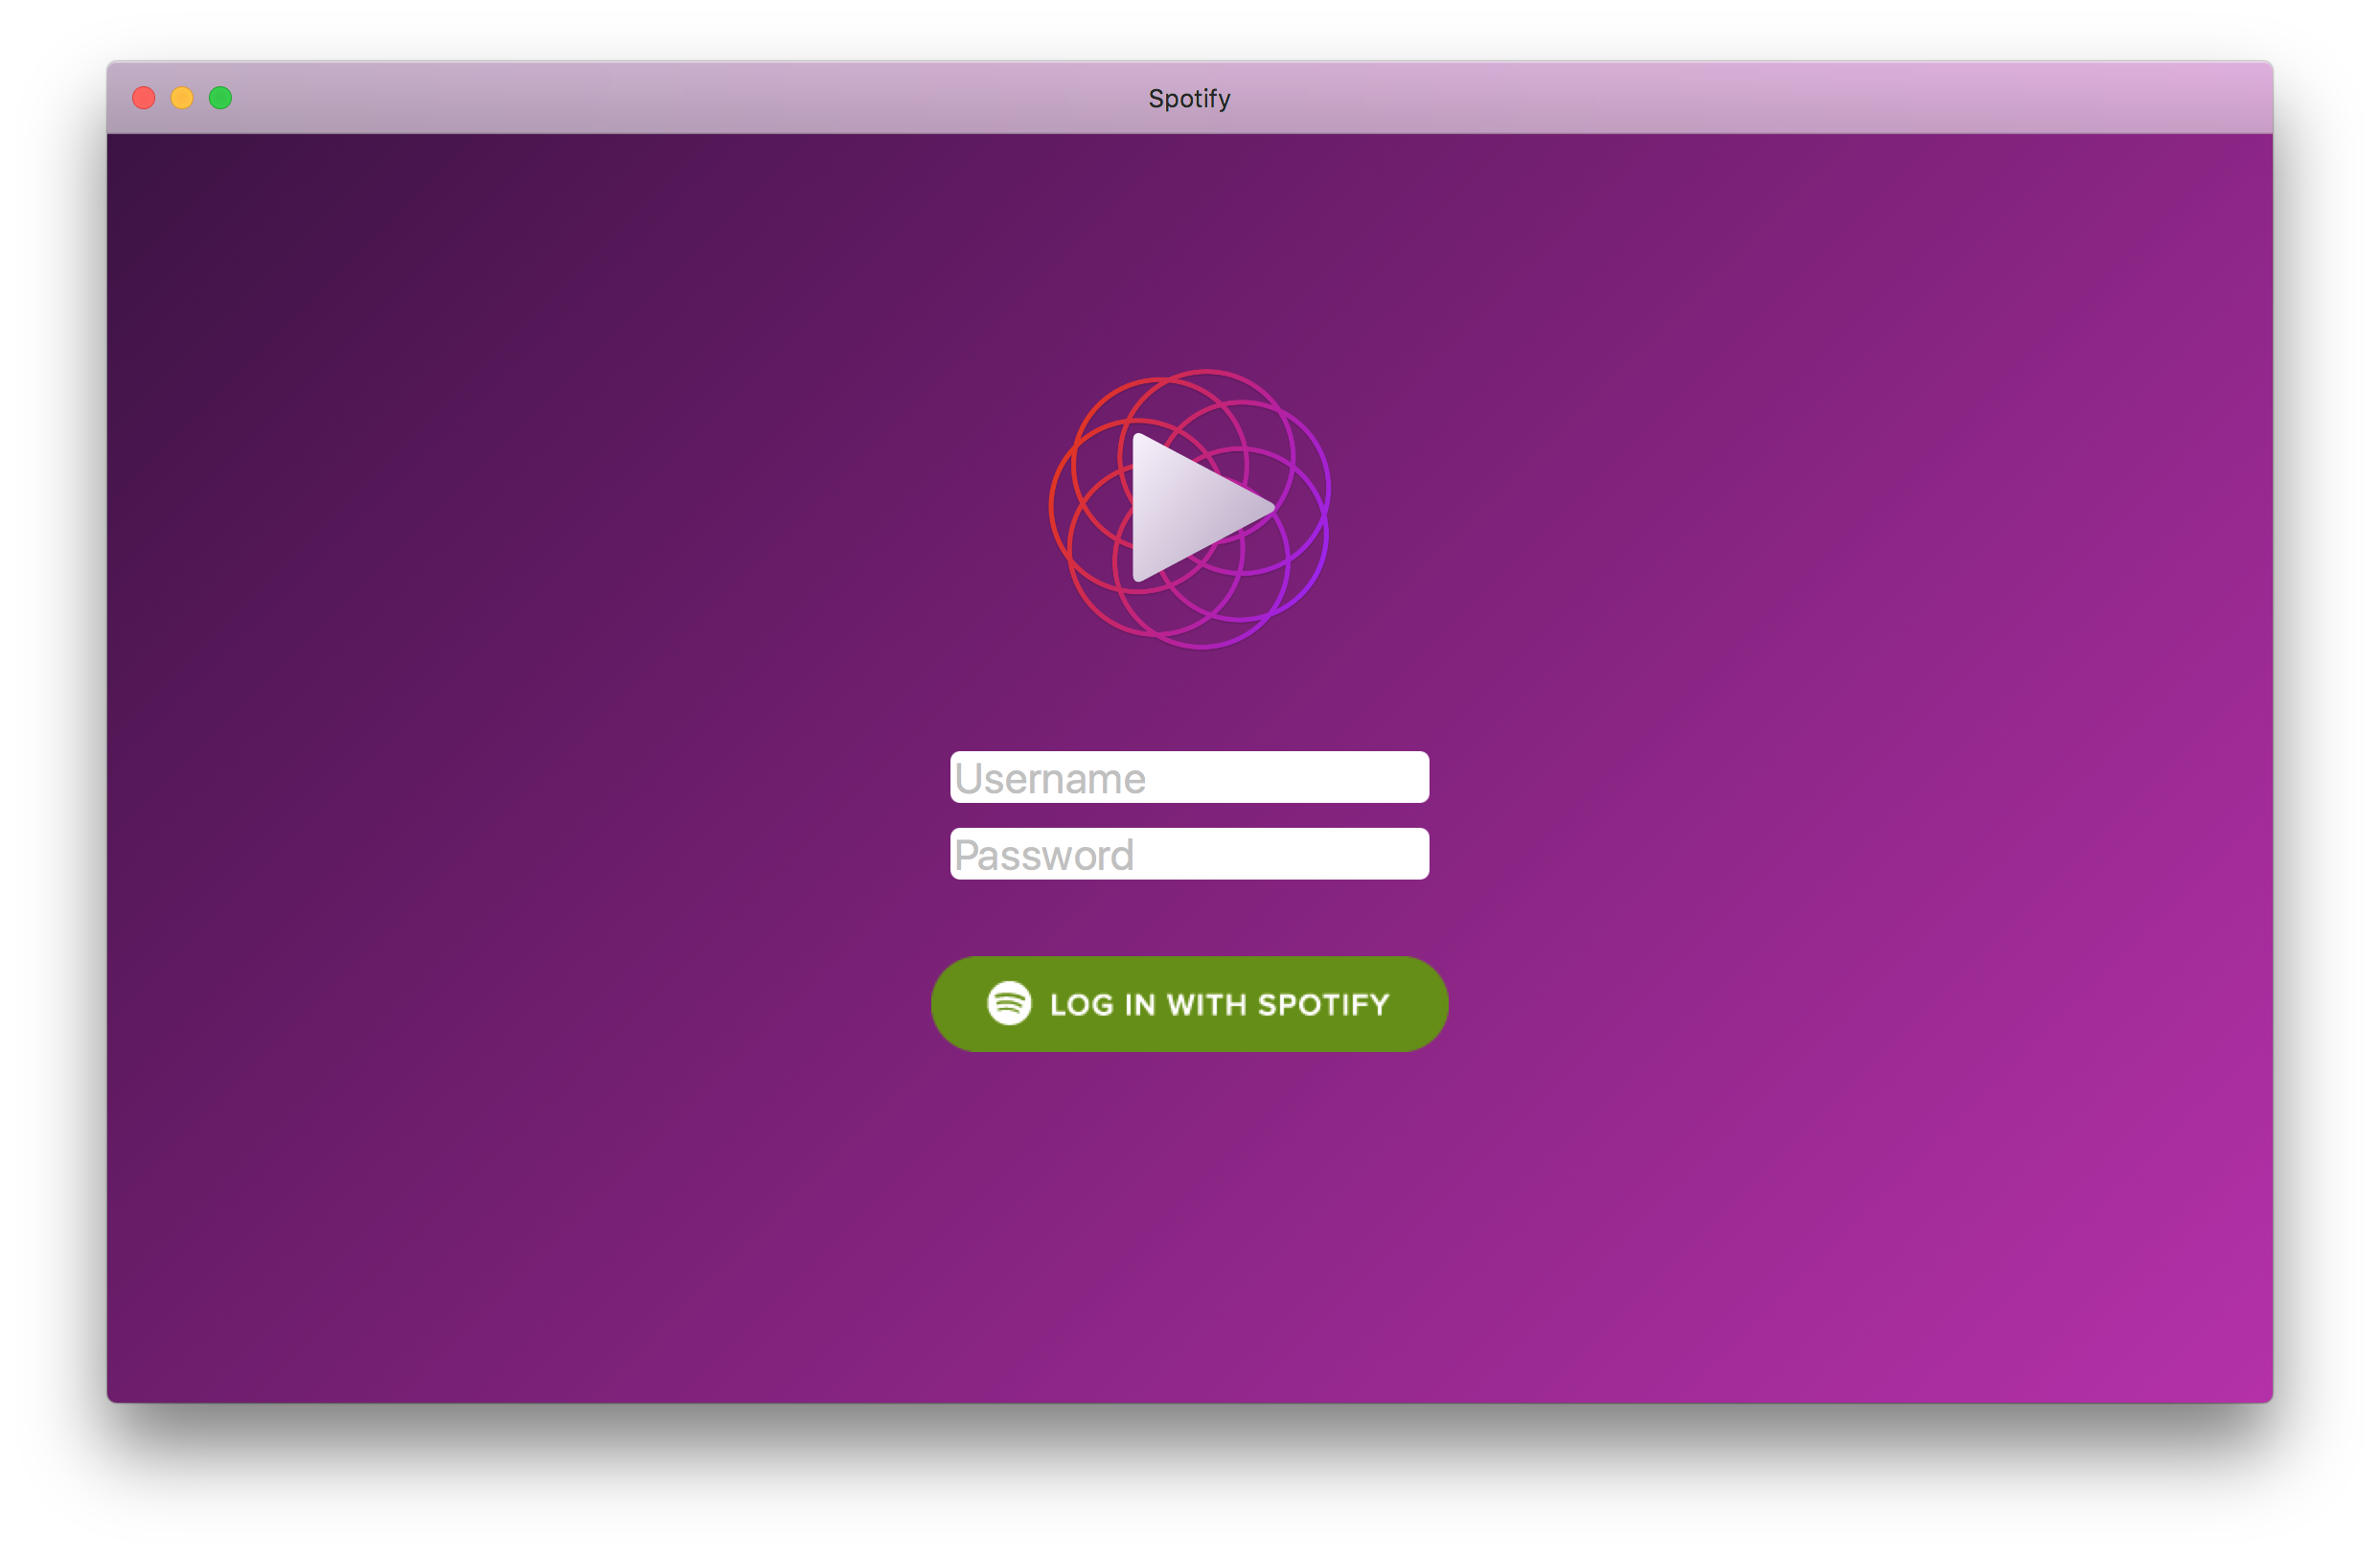Viewport: 2380px width, 1556px height.
Task: Focus the Username input field
Action: click(1189, 777)
